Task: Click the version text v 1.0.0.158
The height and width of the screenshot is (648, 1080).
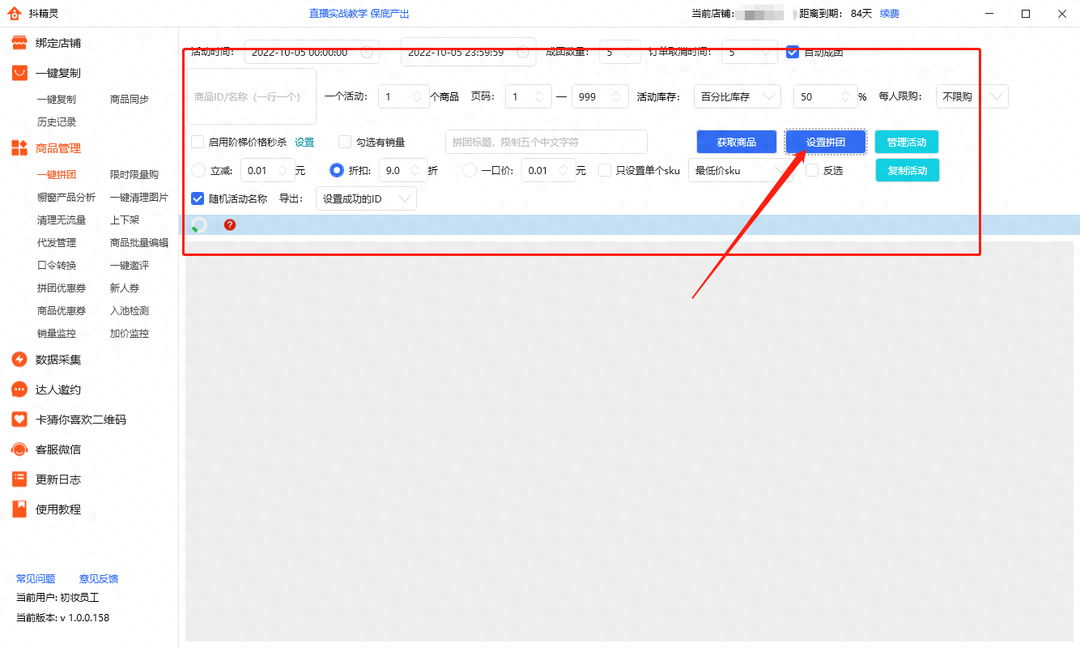Action: pyautogui.click(x=85, y=618)
